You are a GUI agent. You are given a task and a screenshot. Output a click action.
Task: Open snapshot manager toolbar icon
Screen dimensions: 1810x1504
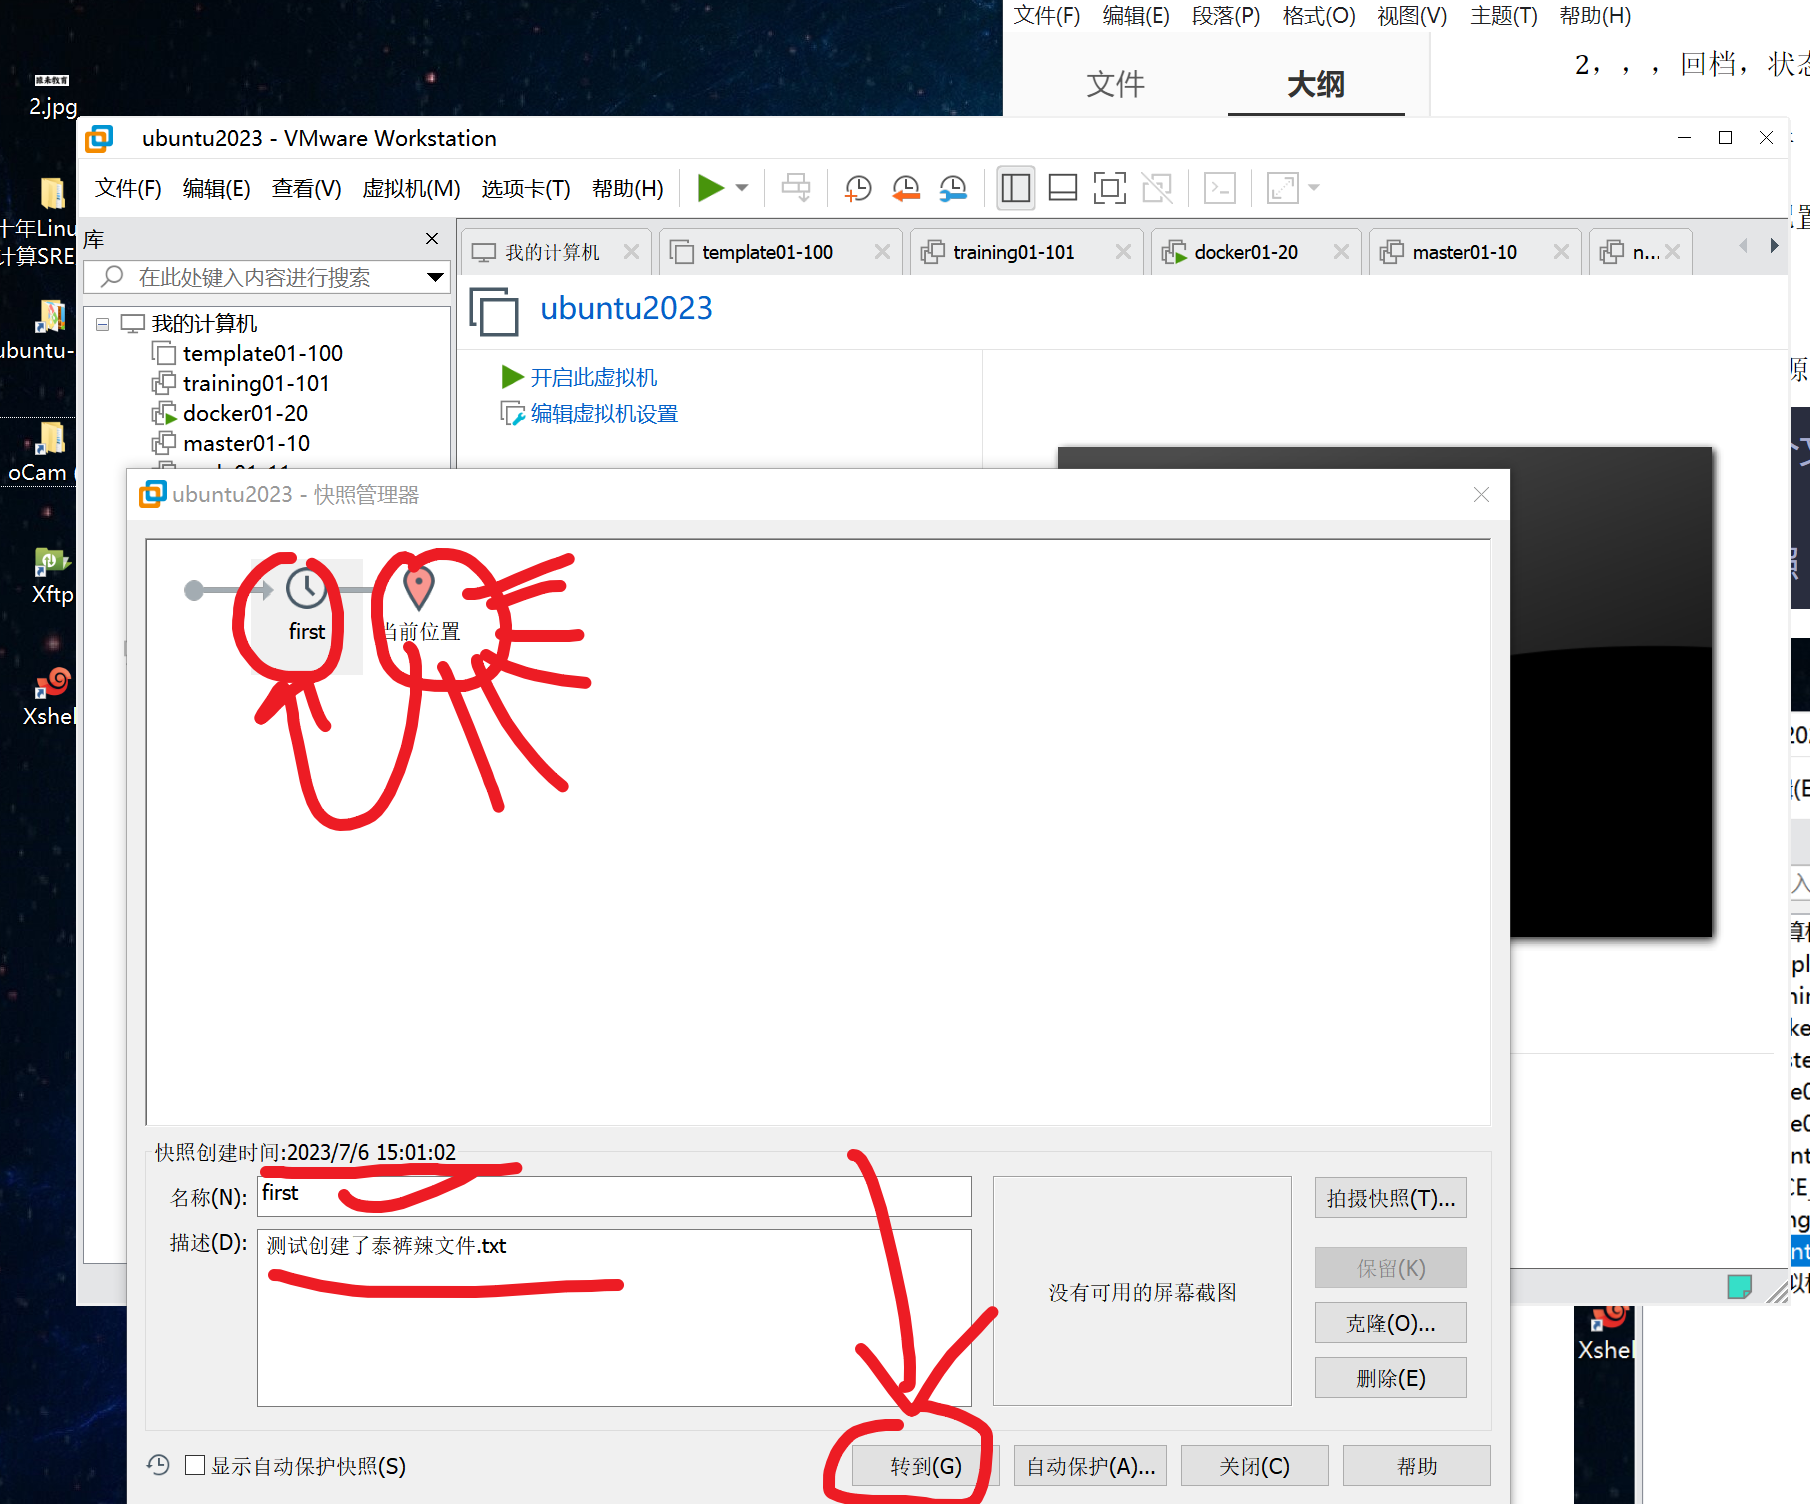tap(954, 188)
